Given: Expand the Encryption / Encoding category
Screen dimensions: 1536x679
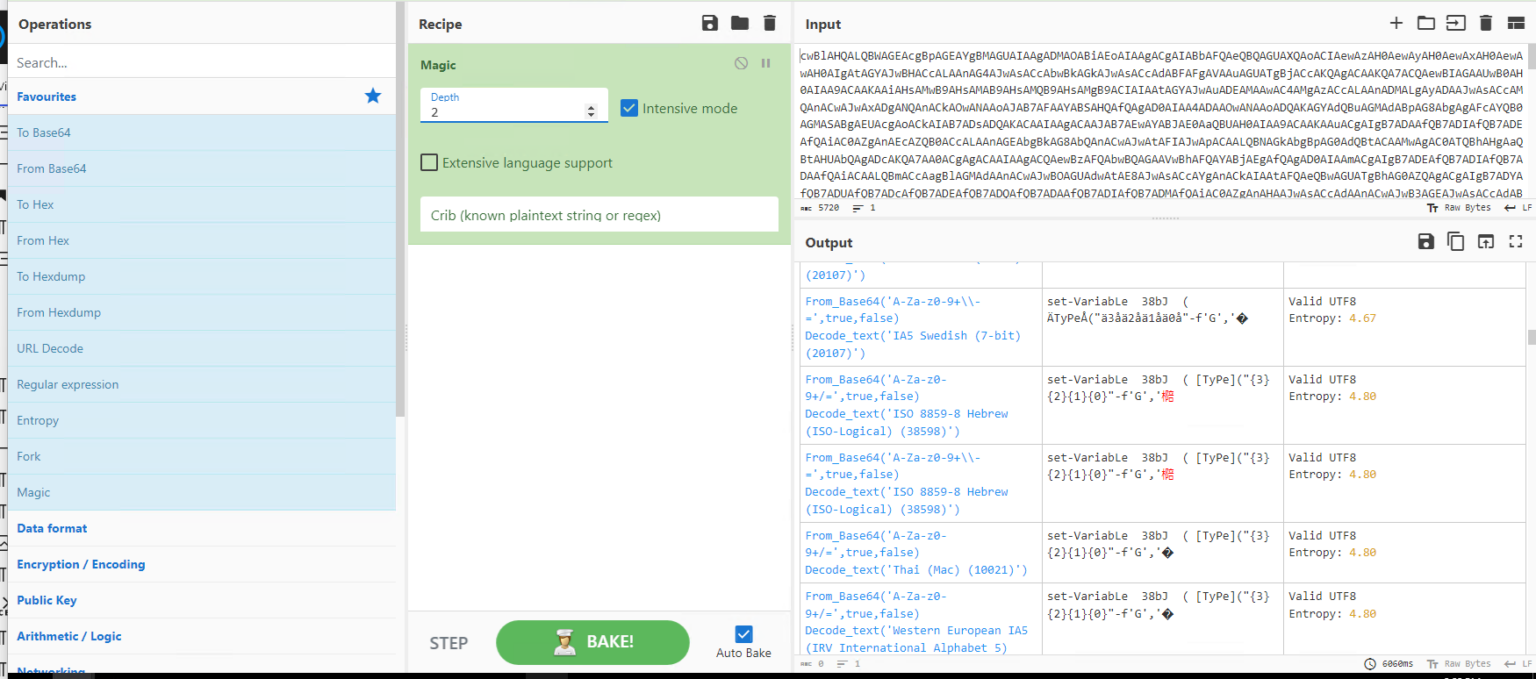Looking at the screenshot, I should 81,564.
